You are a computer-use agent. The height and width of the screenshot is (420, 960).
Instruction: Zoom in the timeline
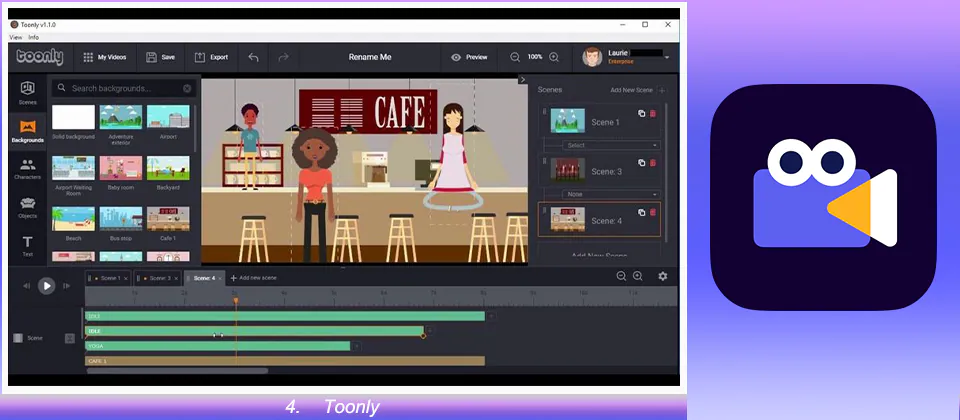point(637,276)
